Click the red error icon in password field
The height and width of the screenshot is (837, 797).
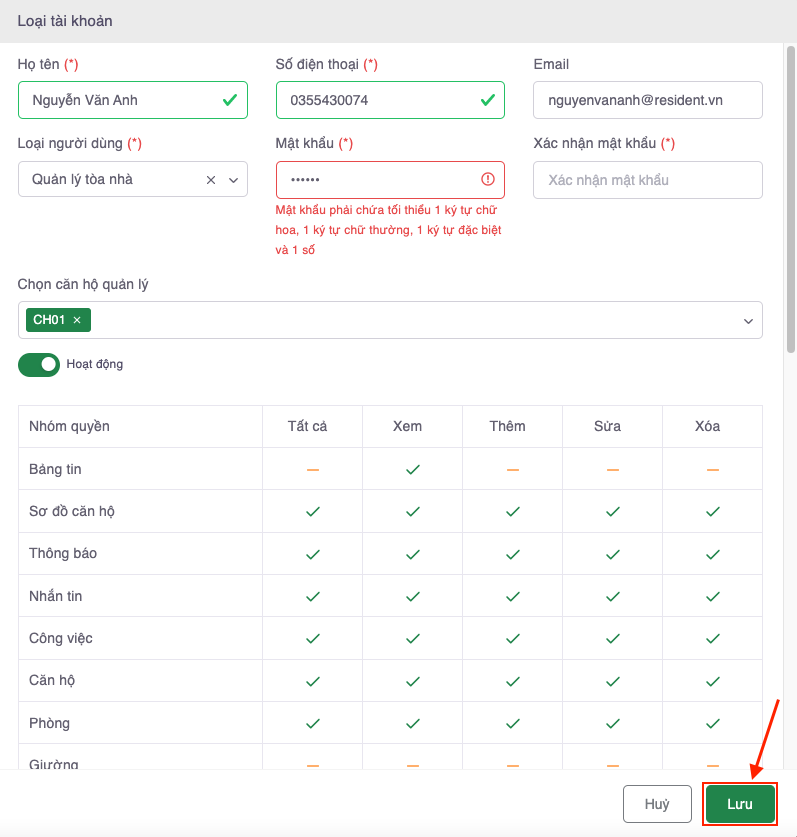(x=488, y=180)
